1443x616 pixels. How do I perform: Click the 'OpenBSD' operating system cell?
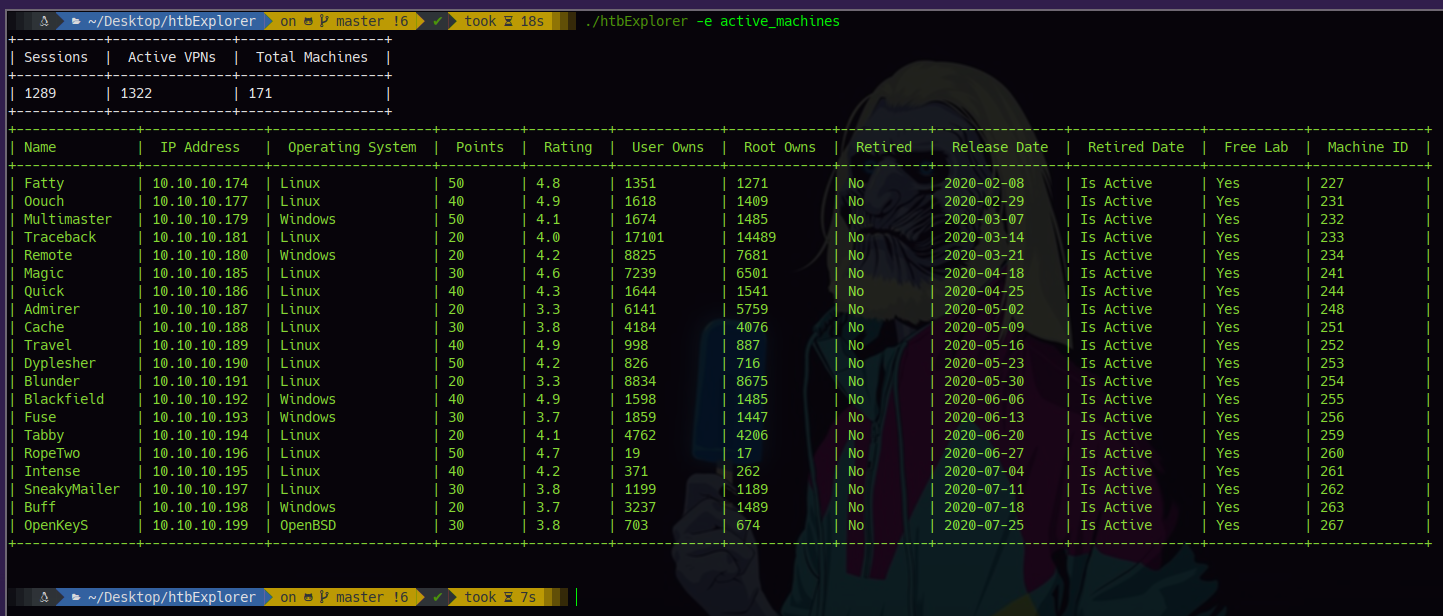pos(308,525)
